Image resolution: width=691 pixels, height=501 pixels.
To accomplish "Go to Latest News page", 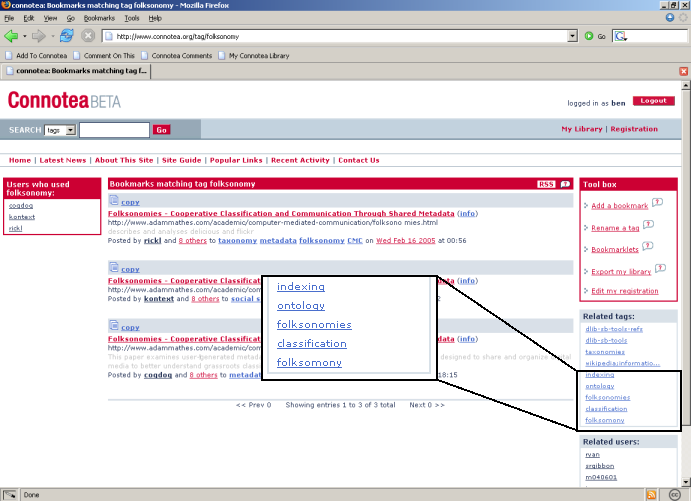I will (x=63, y=160).
